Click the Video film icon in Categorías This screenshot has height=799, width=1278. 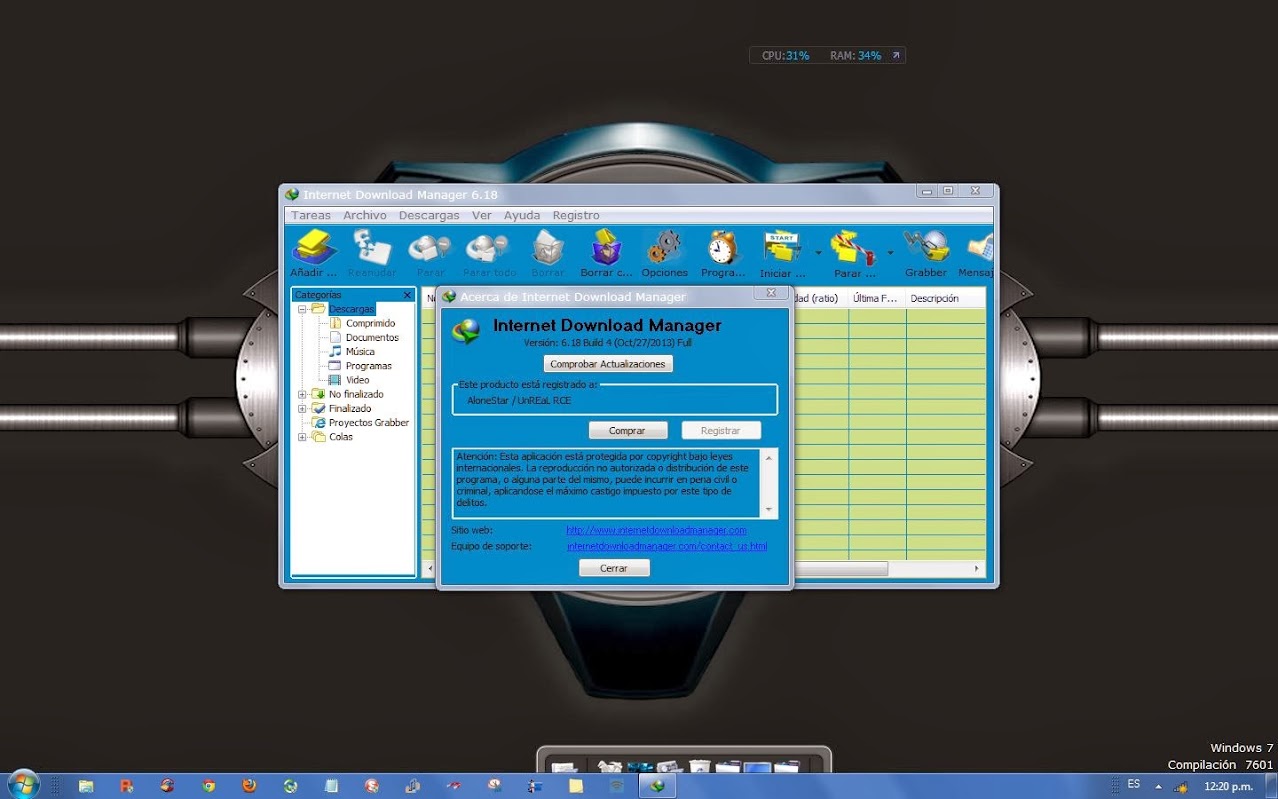click(336, 380)
